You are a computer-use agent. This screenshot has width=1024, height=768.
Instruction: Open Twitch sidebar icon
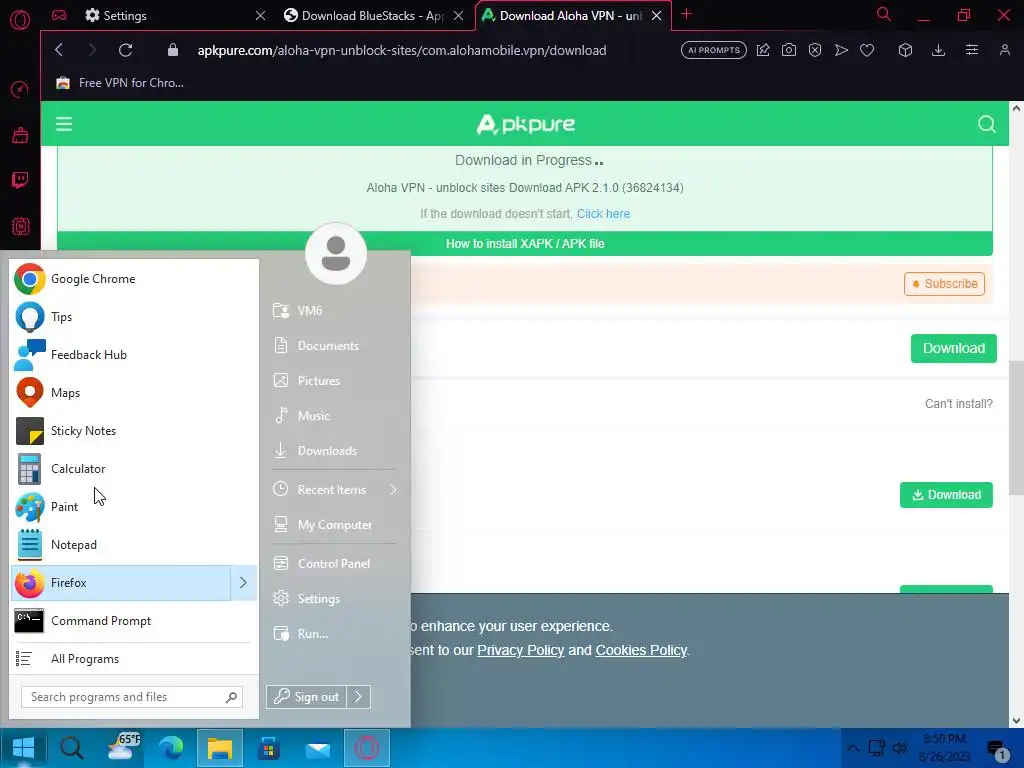(x=20, y=180)
